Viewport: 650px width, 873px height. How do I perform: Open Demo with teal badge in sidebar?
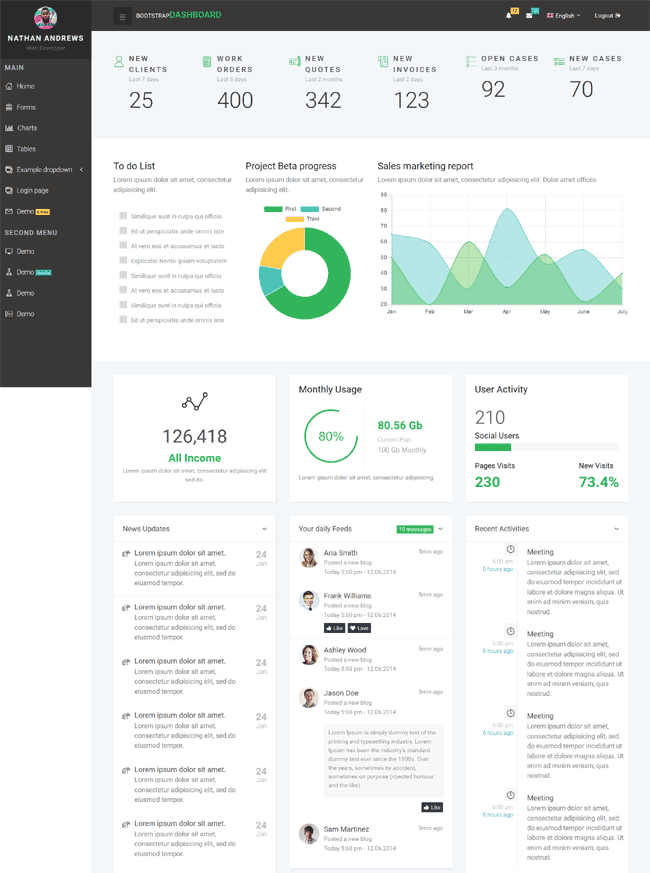(x=33, y=272)
